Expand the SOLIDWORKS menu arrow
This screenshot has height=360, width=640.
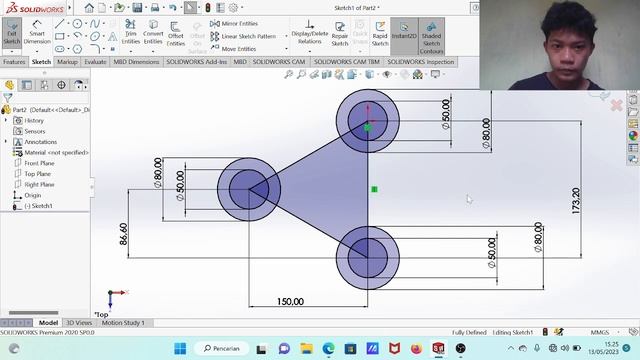pyautogui.click(x=70, y=7)
